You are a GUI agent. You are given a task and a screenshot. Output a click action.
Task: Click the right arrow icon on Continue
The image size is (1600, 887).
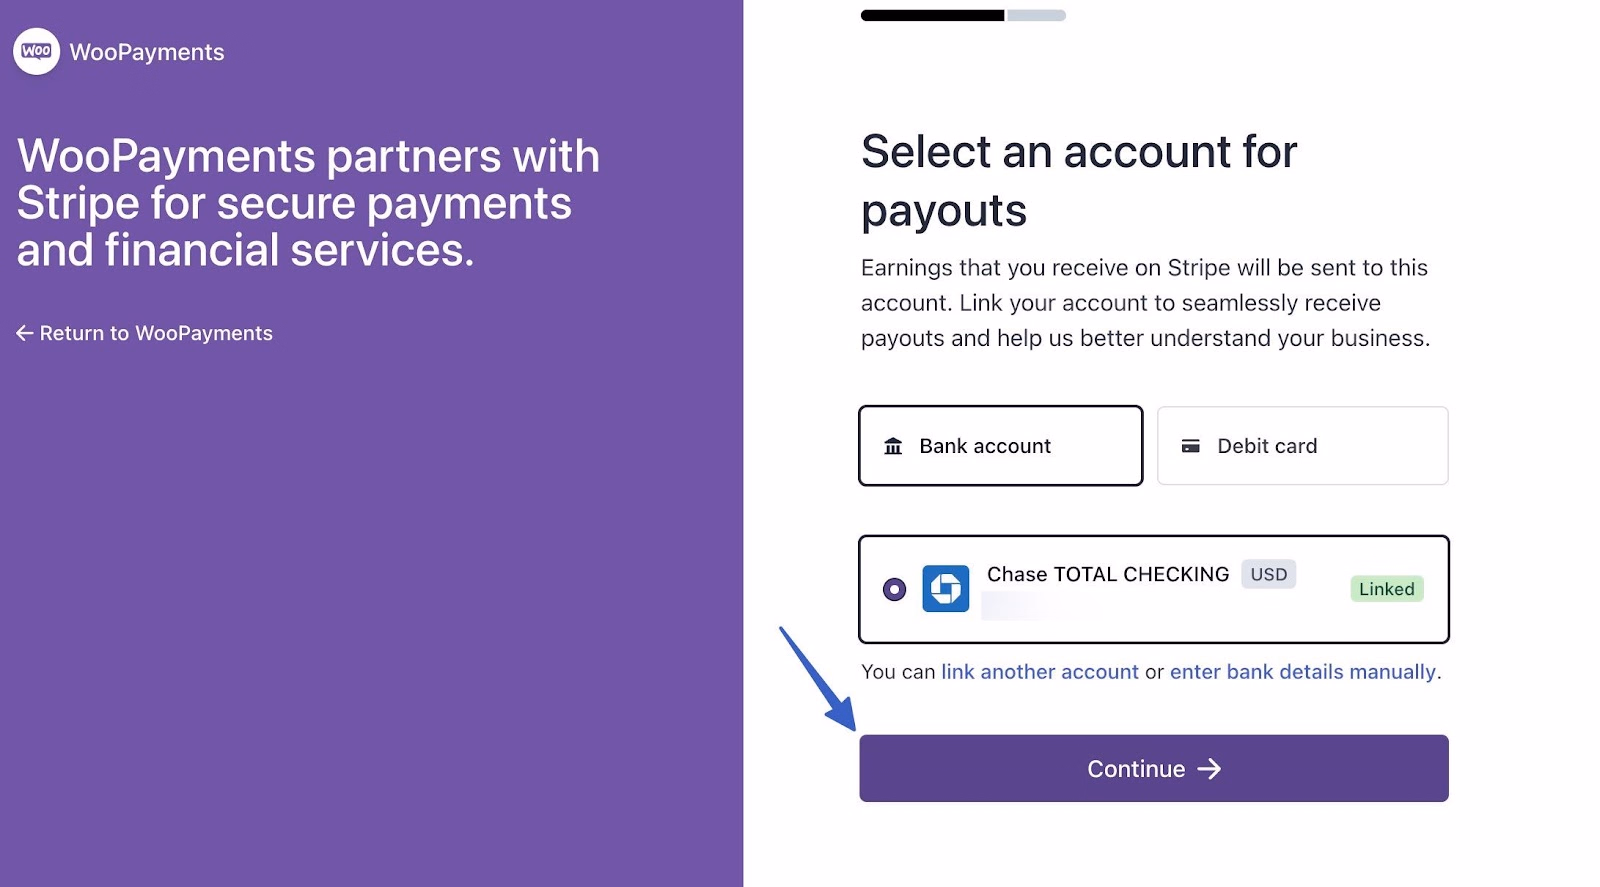click(1210, 769)
